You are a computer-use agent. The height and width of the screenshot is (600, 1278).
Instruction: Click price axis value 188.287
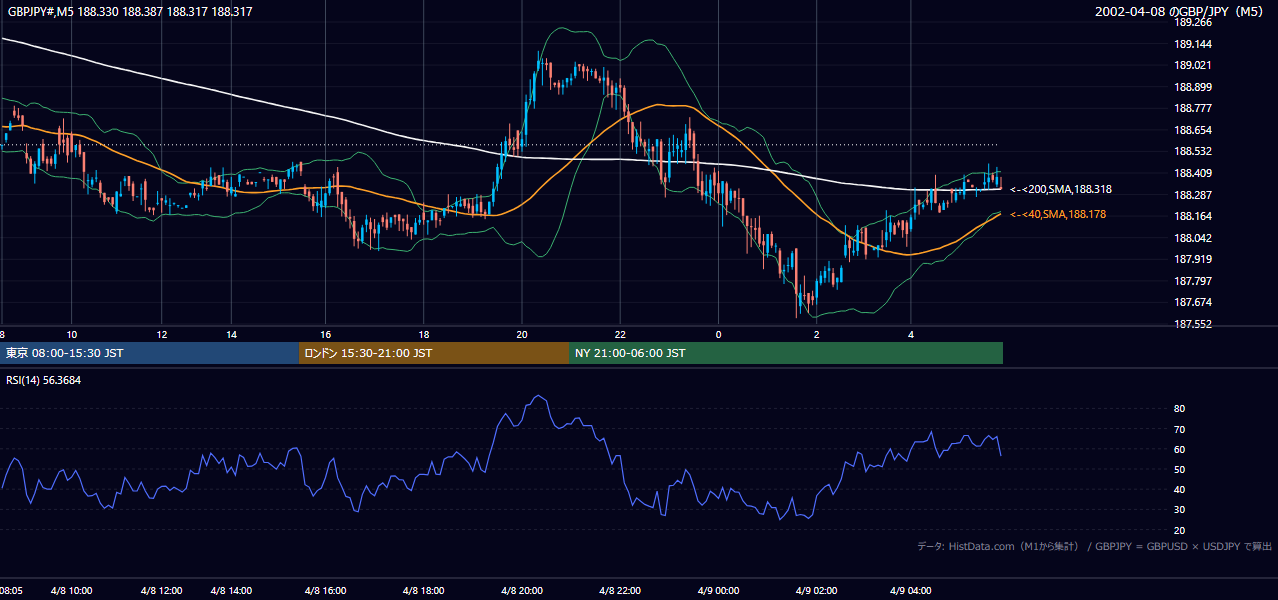(1193, 195)
